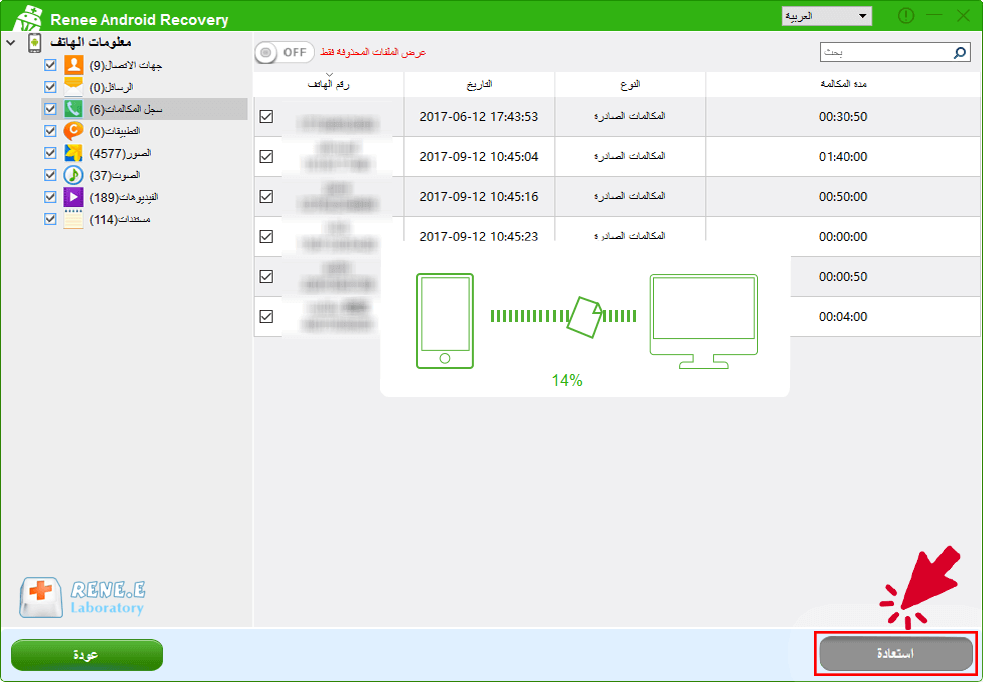Click the Renee Android Recovery logo icon
Image resolution: width=983 pixels, height=682 pixels.
28,19
